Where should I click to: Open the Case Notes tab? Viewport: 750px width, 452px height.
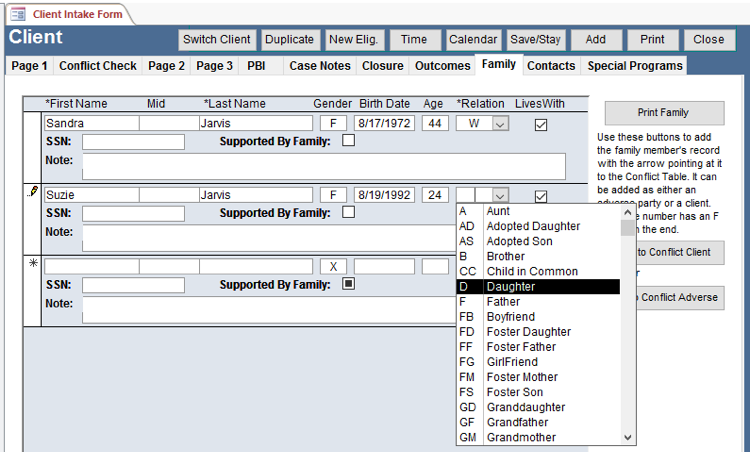[320, 66]
